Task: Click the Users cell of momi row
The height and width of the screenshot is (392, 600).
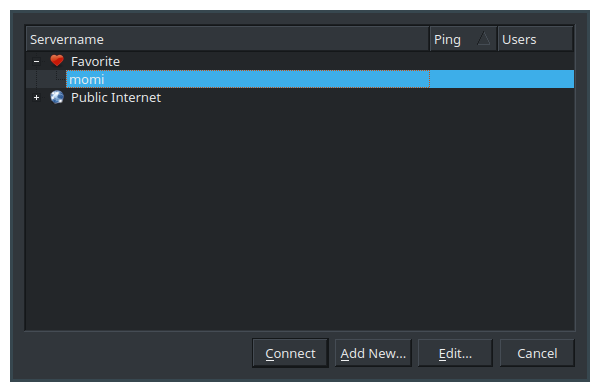Action: click(536, 79)
